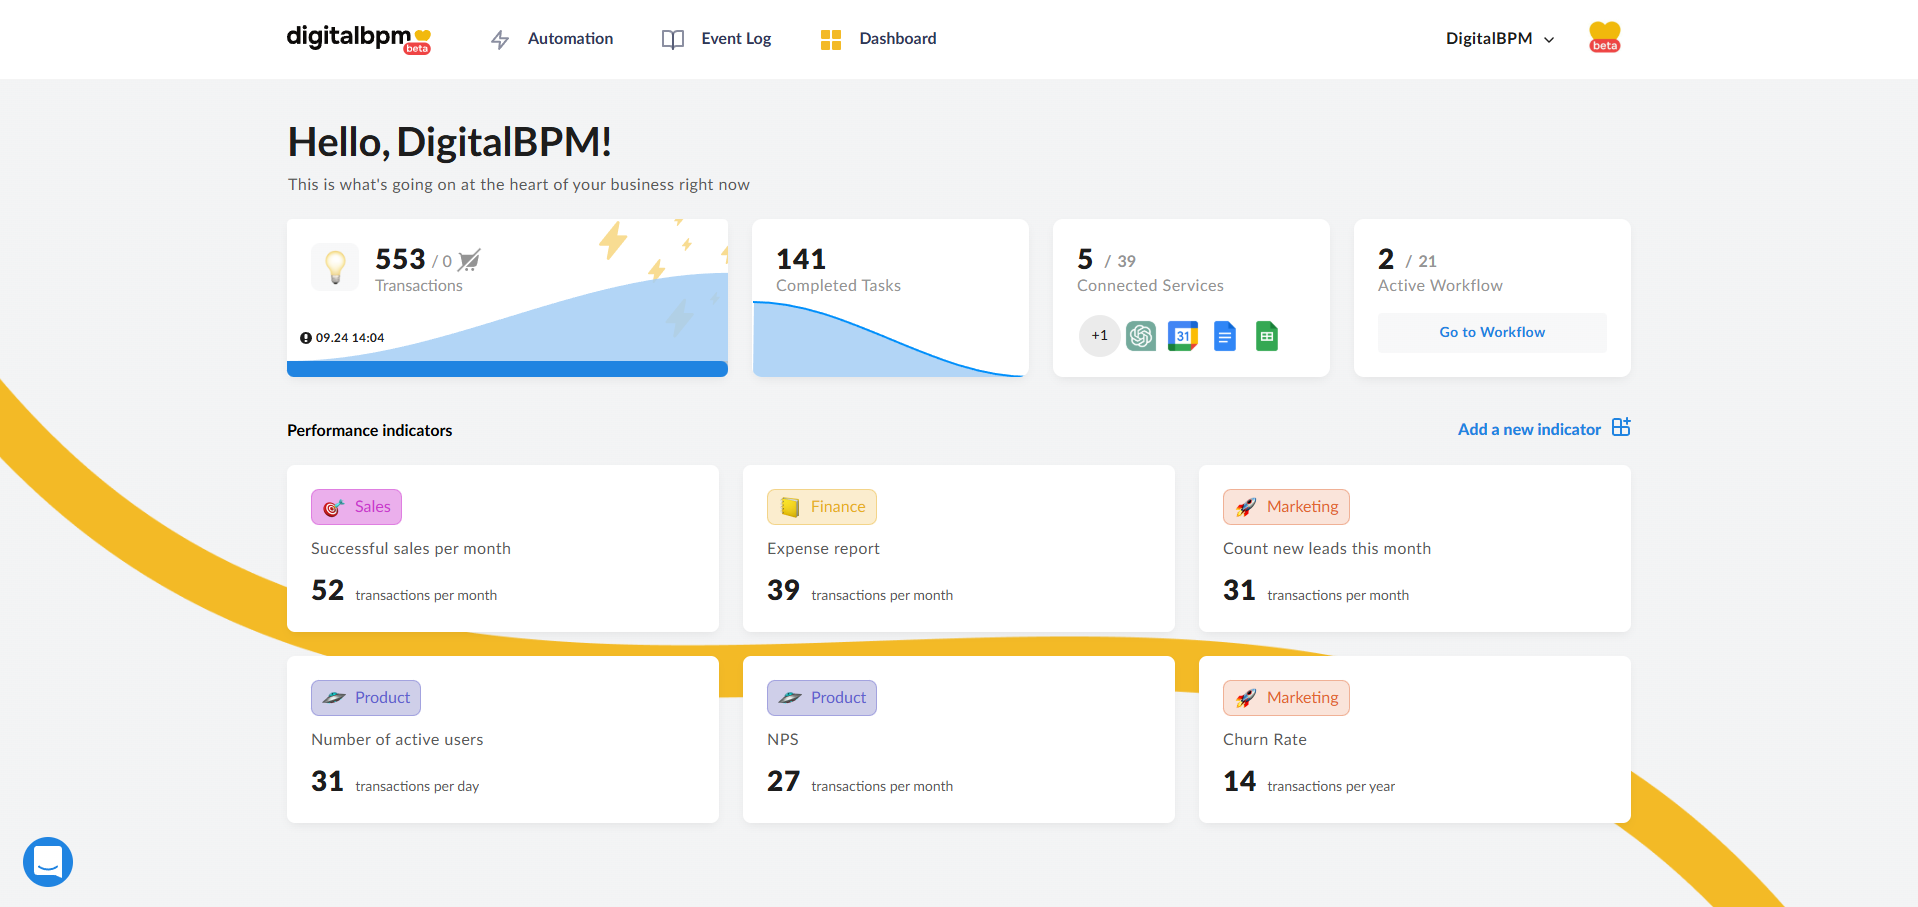
Task: Open the Completed Tasks chart card
Action: tap(890, 298)
